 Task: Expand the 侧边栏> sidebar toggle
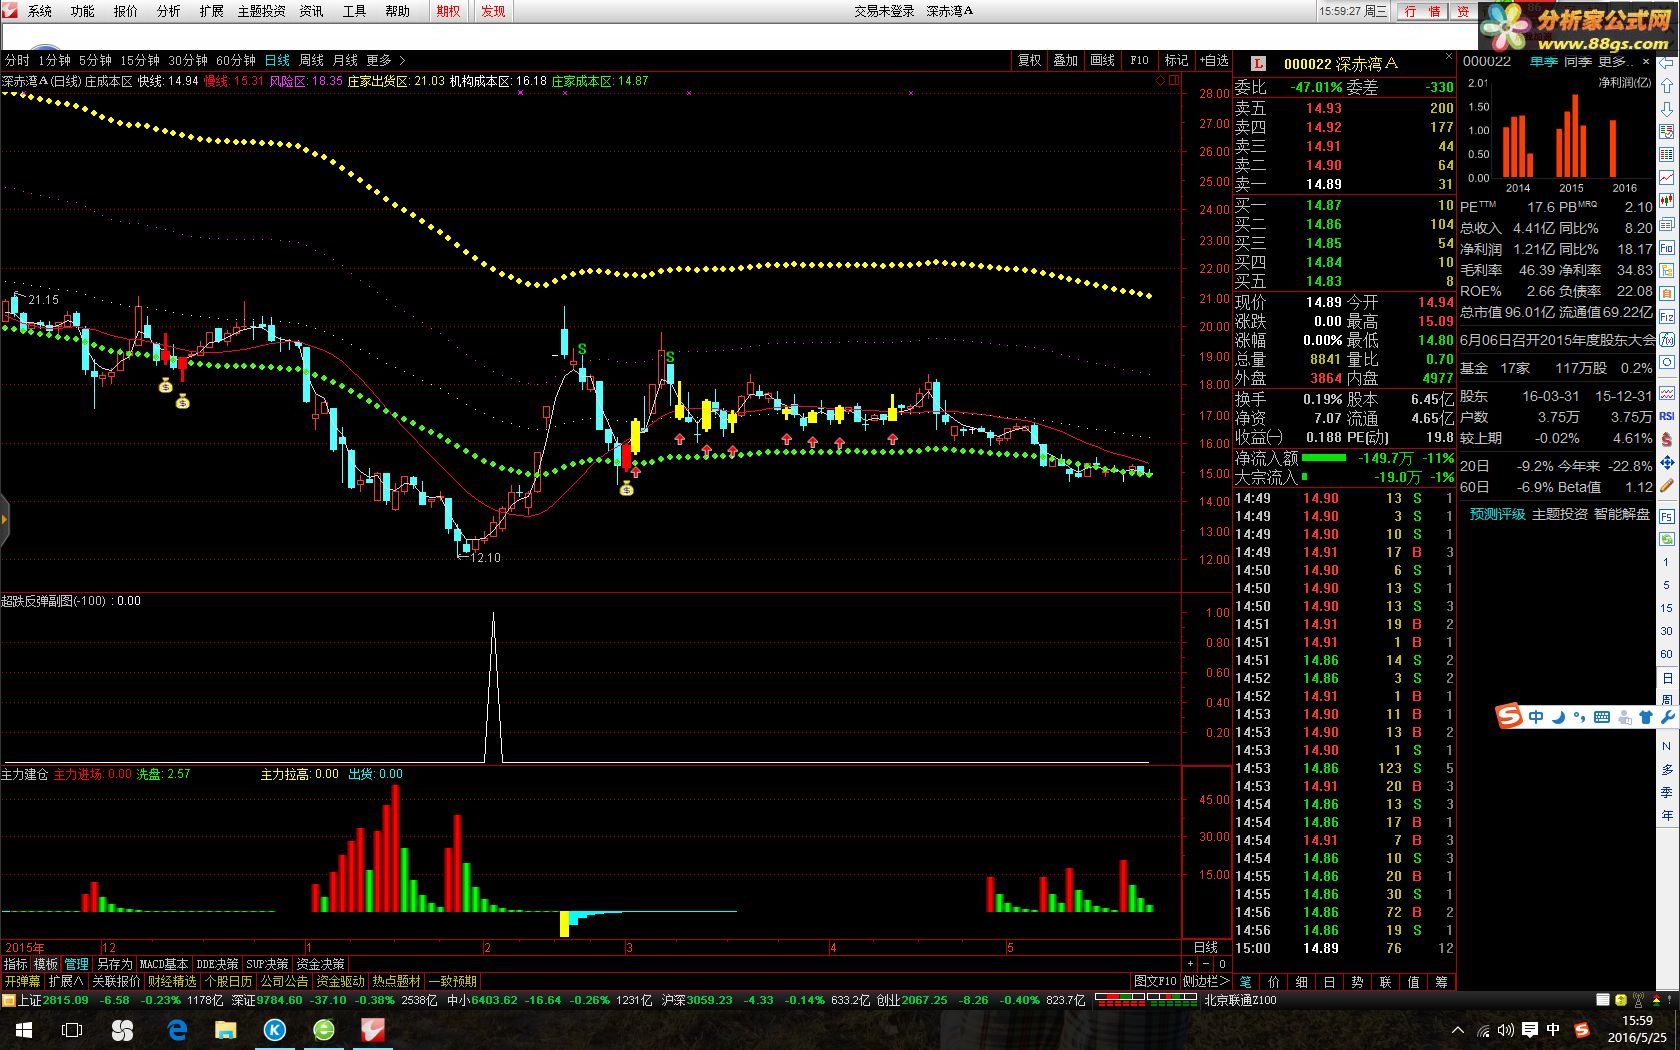coord(1206,981)
